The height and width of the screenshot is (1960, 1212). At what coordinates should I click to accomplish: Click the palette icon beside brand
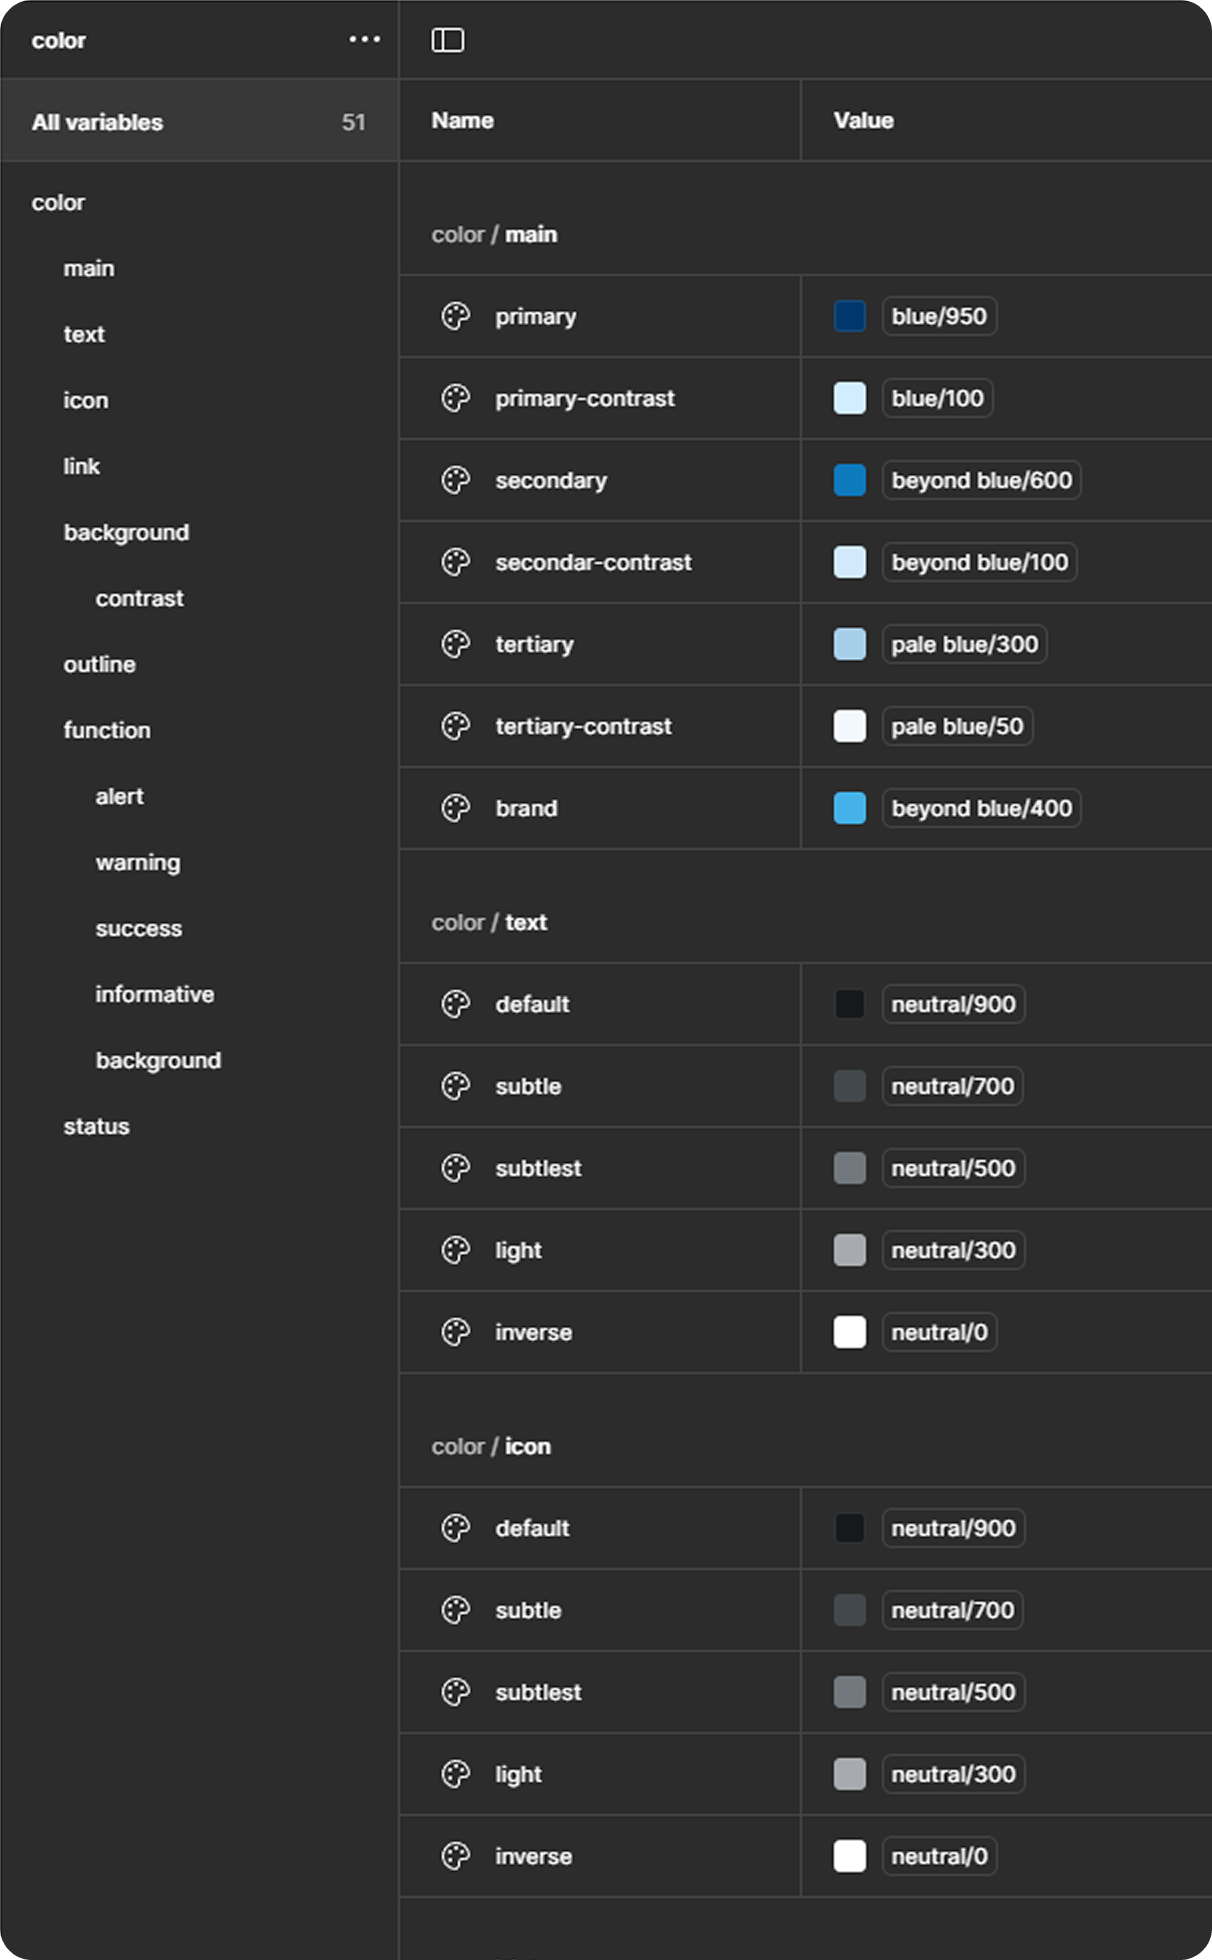[456, 808]
